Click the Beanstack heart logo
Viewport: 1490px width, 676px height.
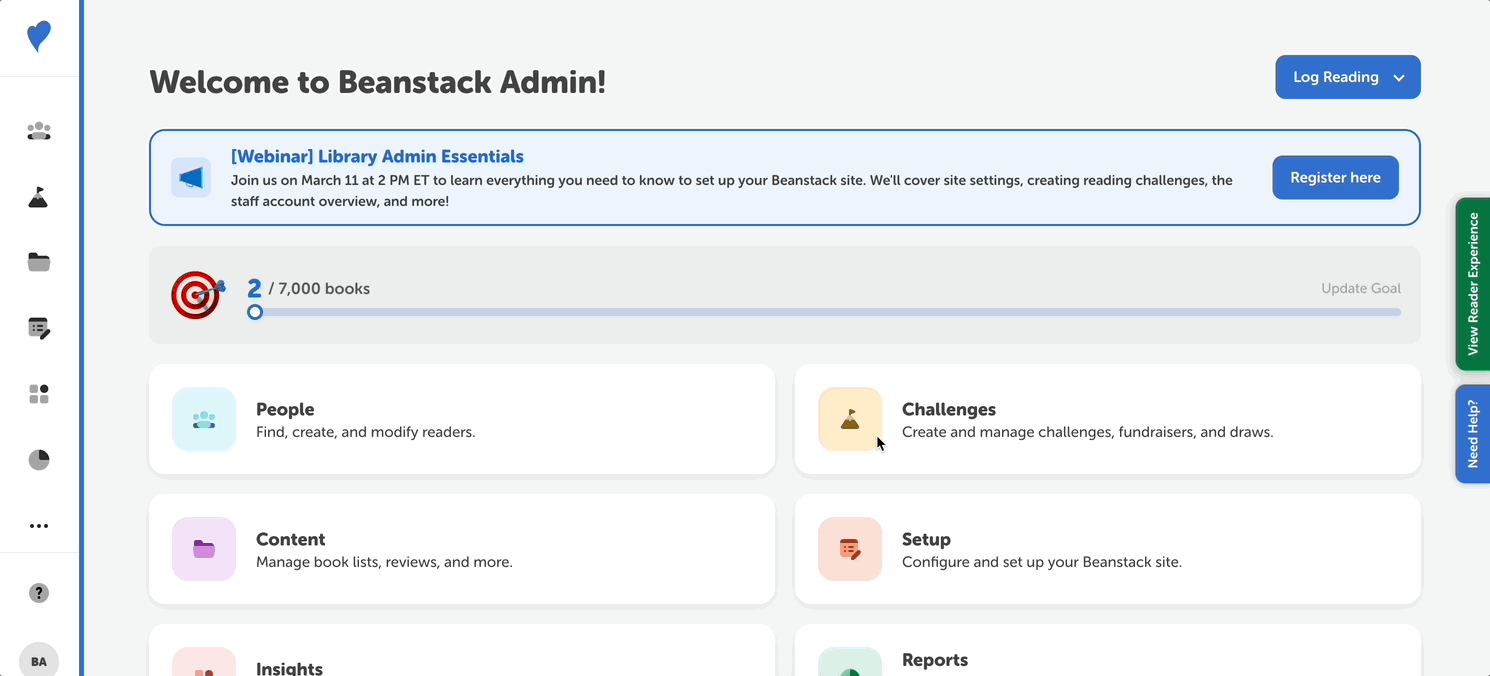tap(38, 36)
